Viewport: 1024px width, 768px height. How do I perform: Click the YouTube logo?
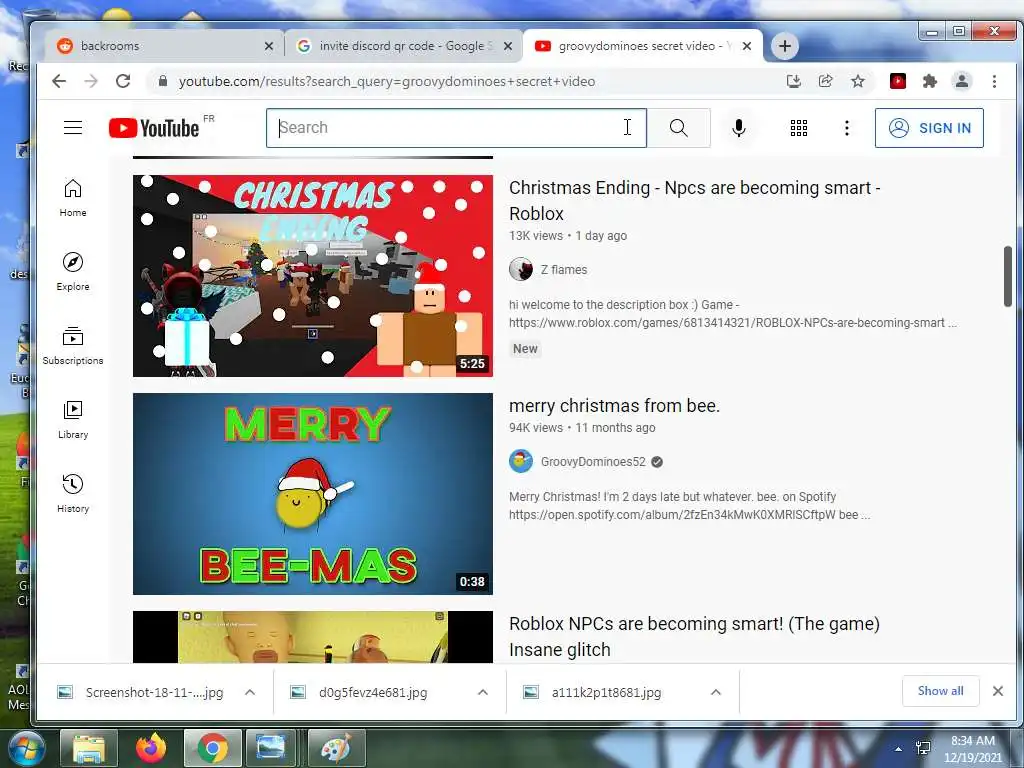pos(154,128)
